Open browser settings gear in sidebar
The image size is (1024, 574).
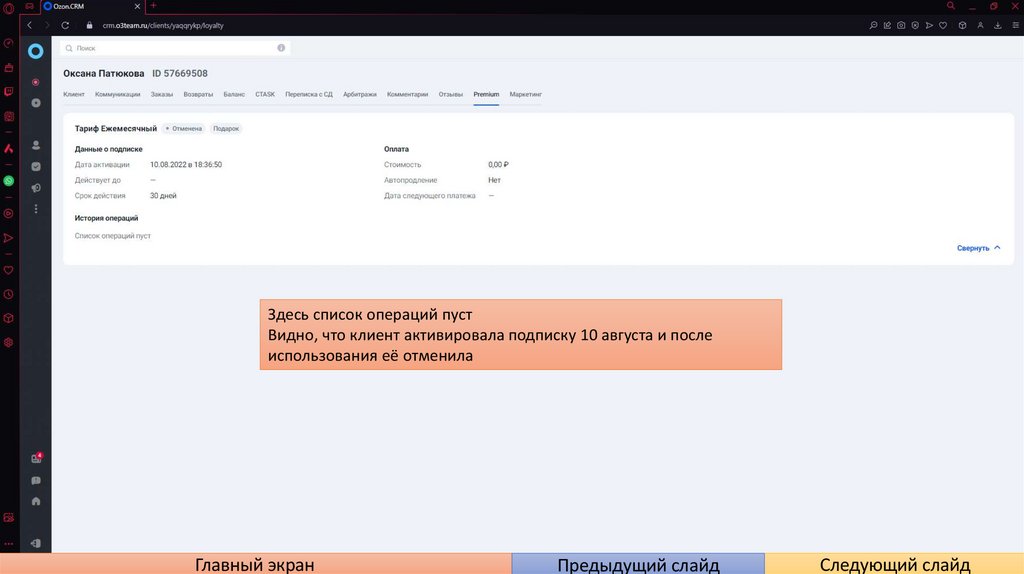pos(8,342)
